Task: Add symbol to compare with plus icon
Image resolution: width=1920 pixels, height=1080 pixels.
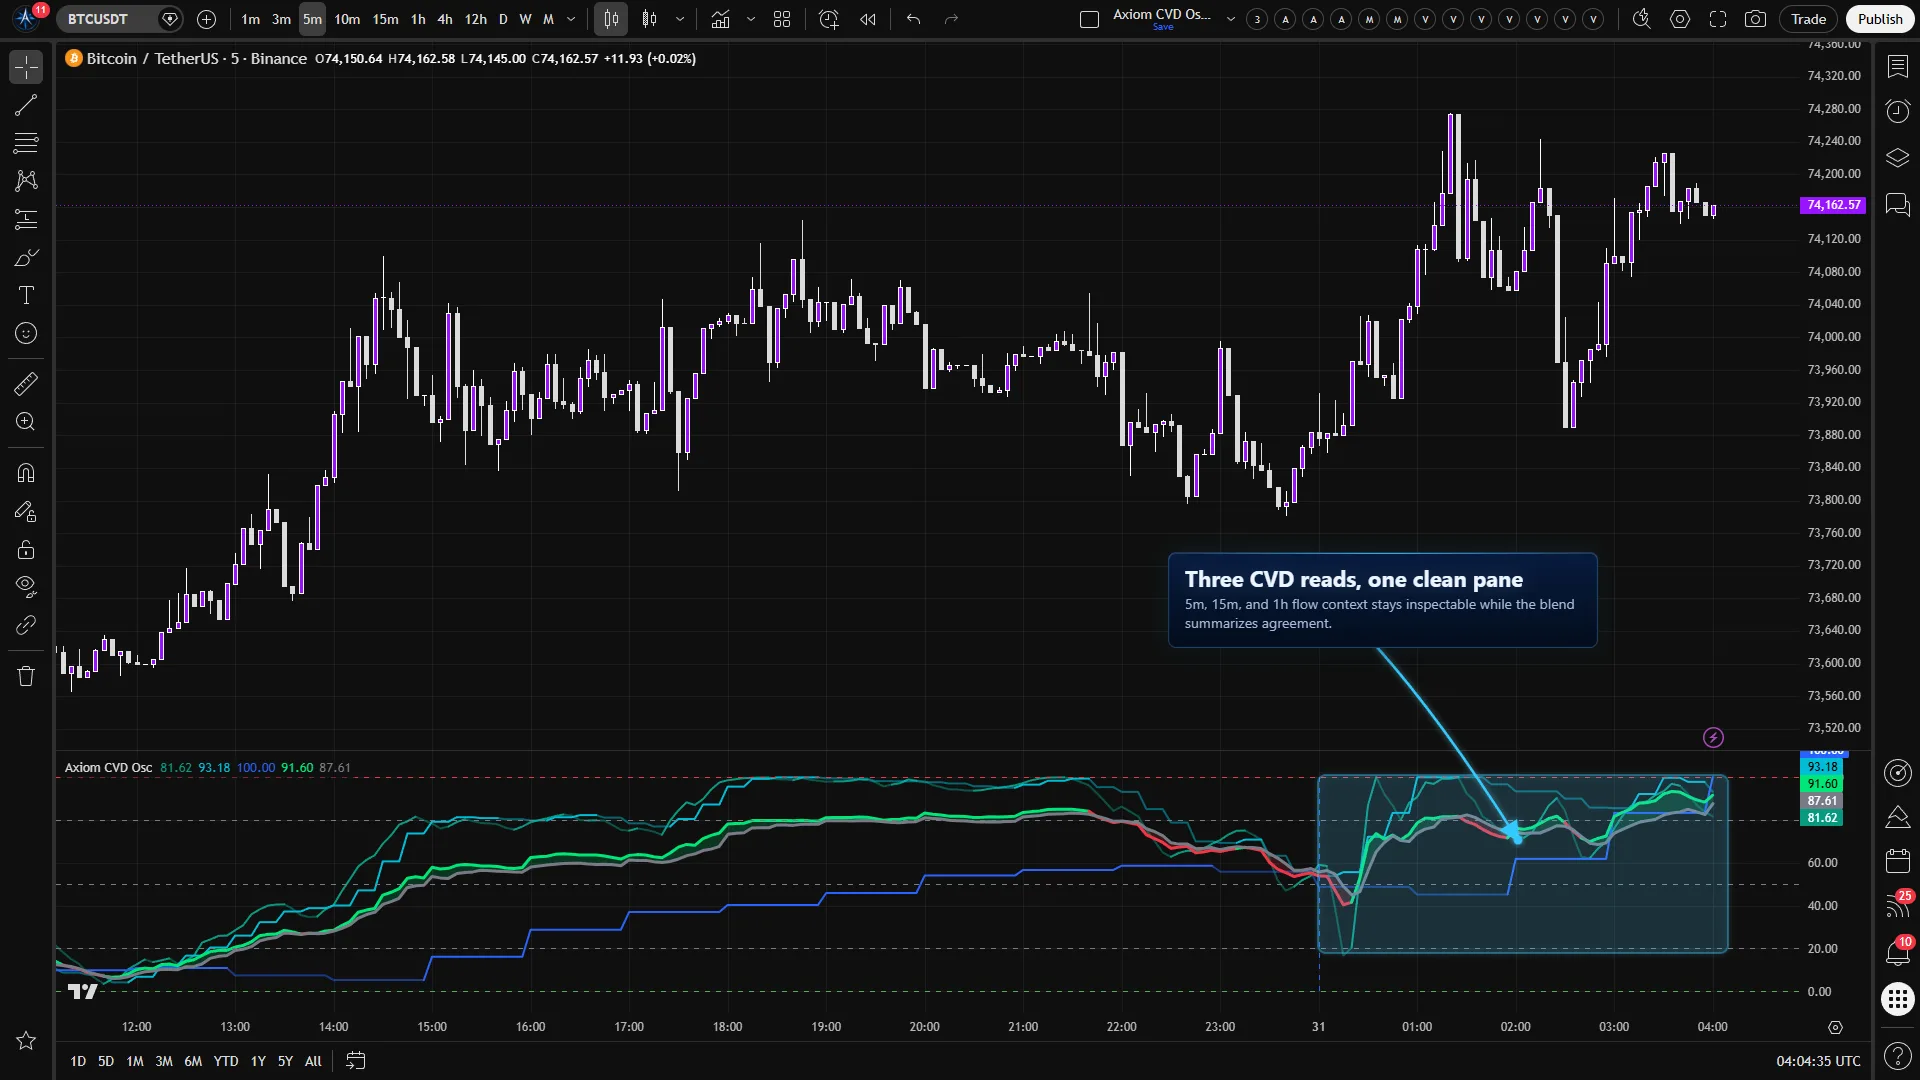Action: tap(206, 19)
